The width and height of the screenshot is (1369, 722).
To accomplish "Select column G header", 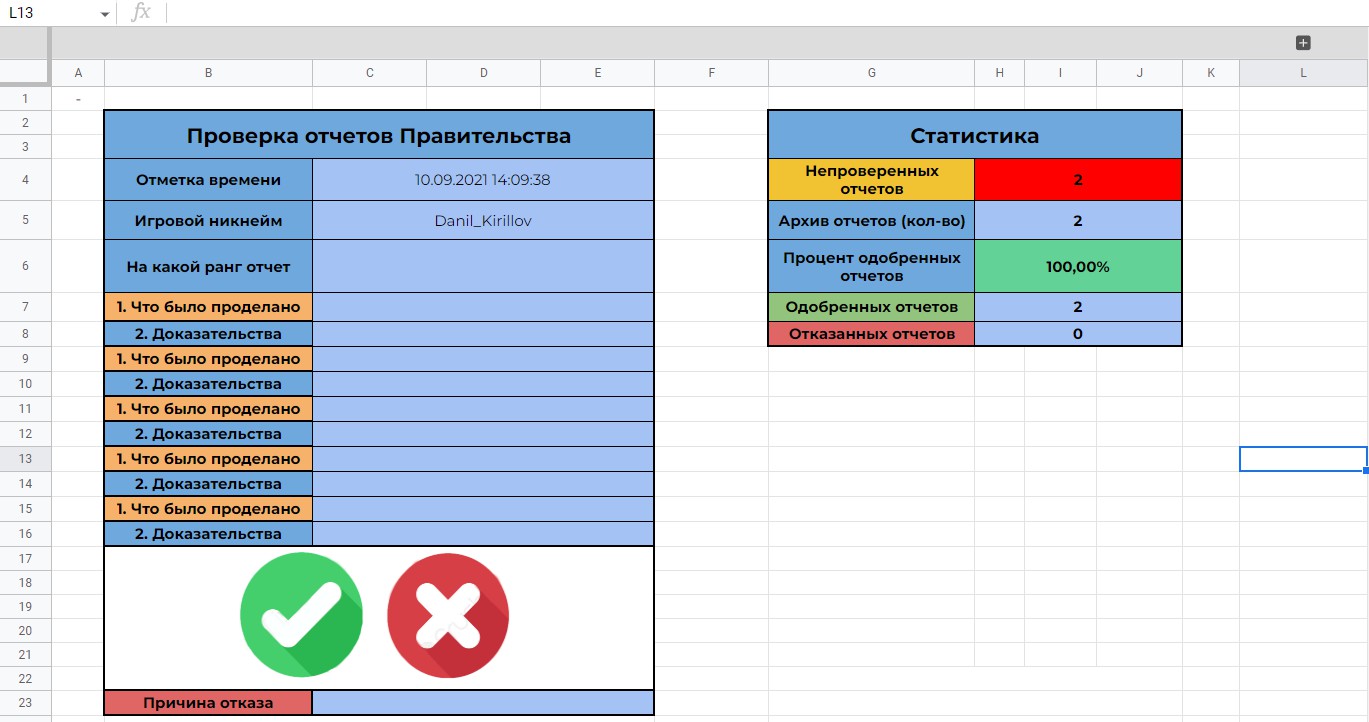I will 872,73.
